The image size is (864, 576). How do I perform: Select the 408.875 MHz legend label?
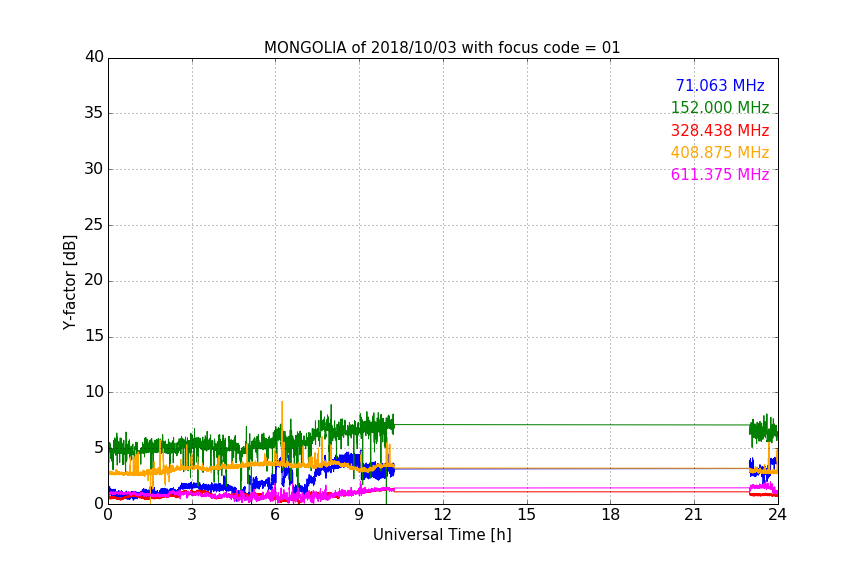(x=720, y=153)
